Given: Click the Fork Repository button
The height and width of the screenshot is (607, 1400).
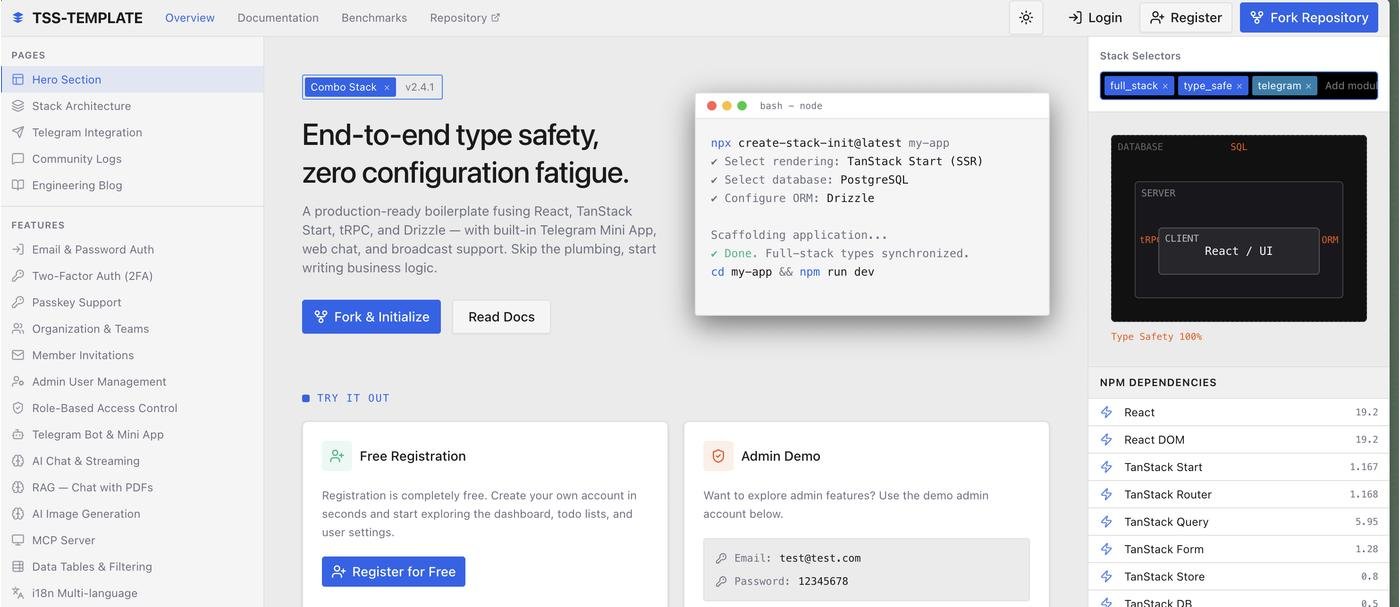Looking at the screenshot, I should click(x=1309, y=18).
